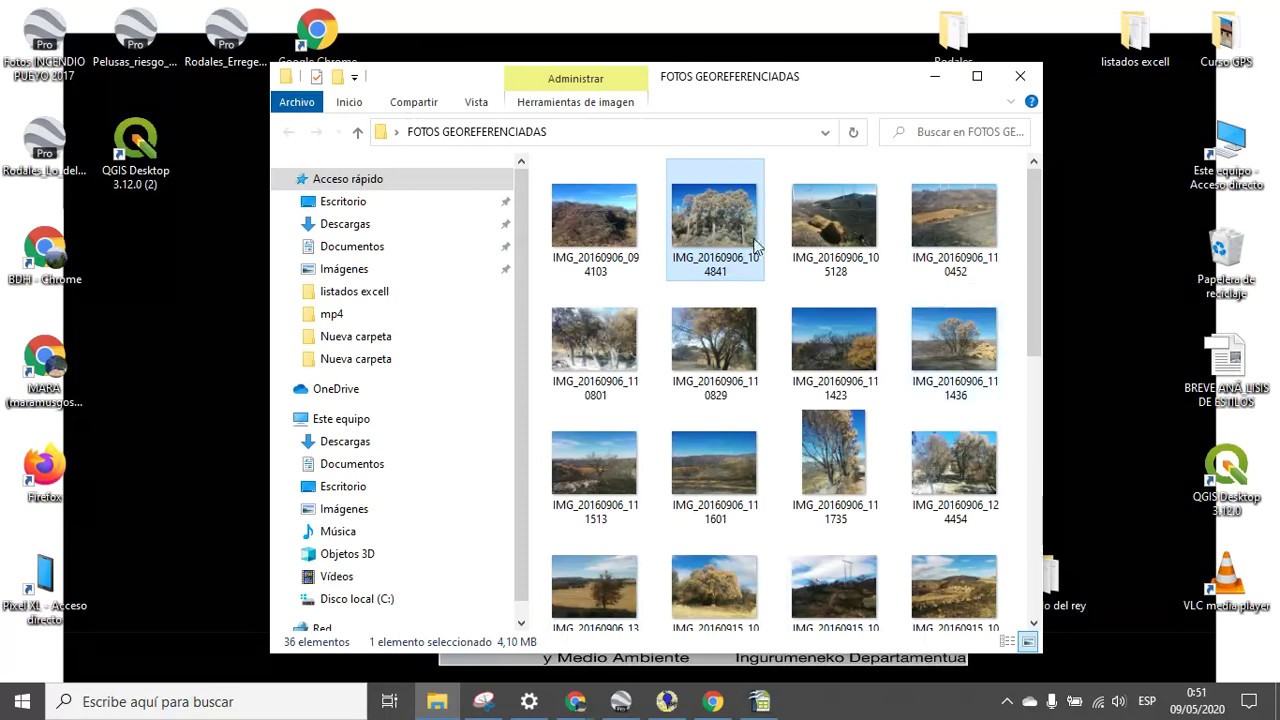Open Curso GPS desktop folder

click(x=1227, y=40)
